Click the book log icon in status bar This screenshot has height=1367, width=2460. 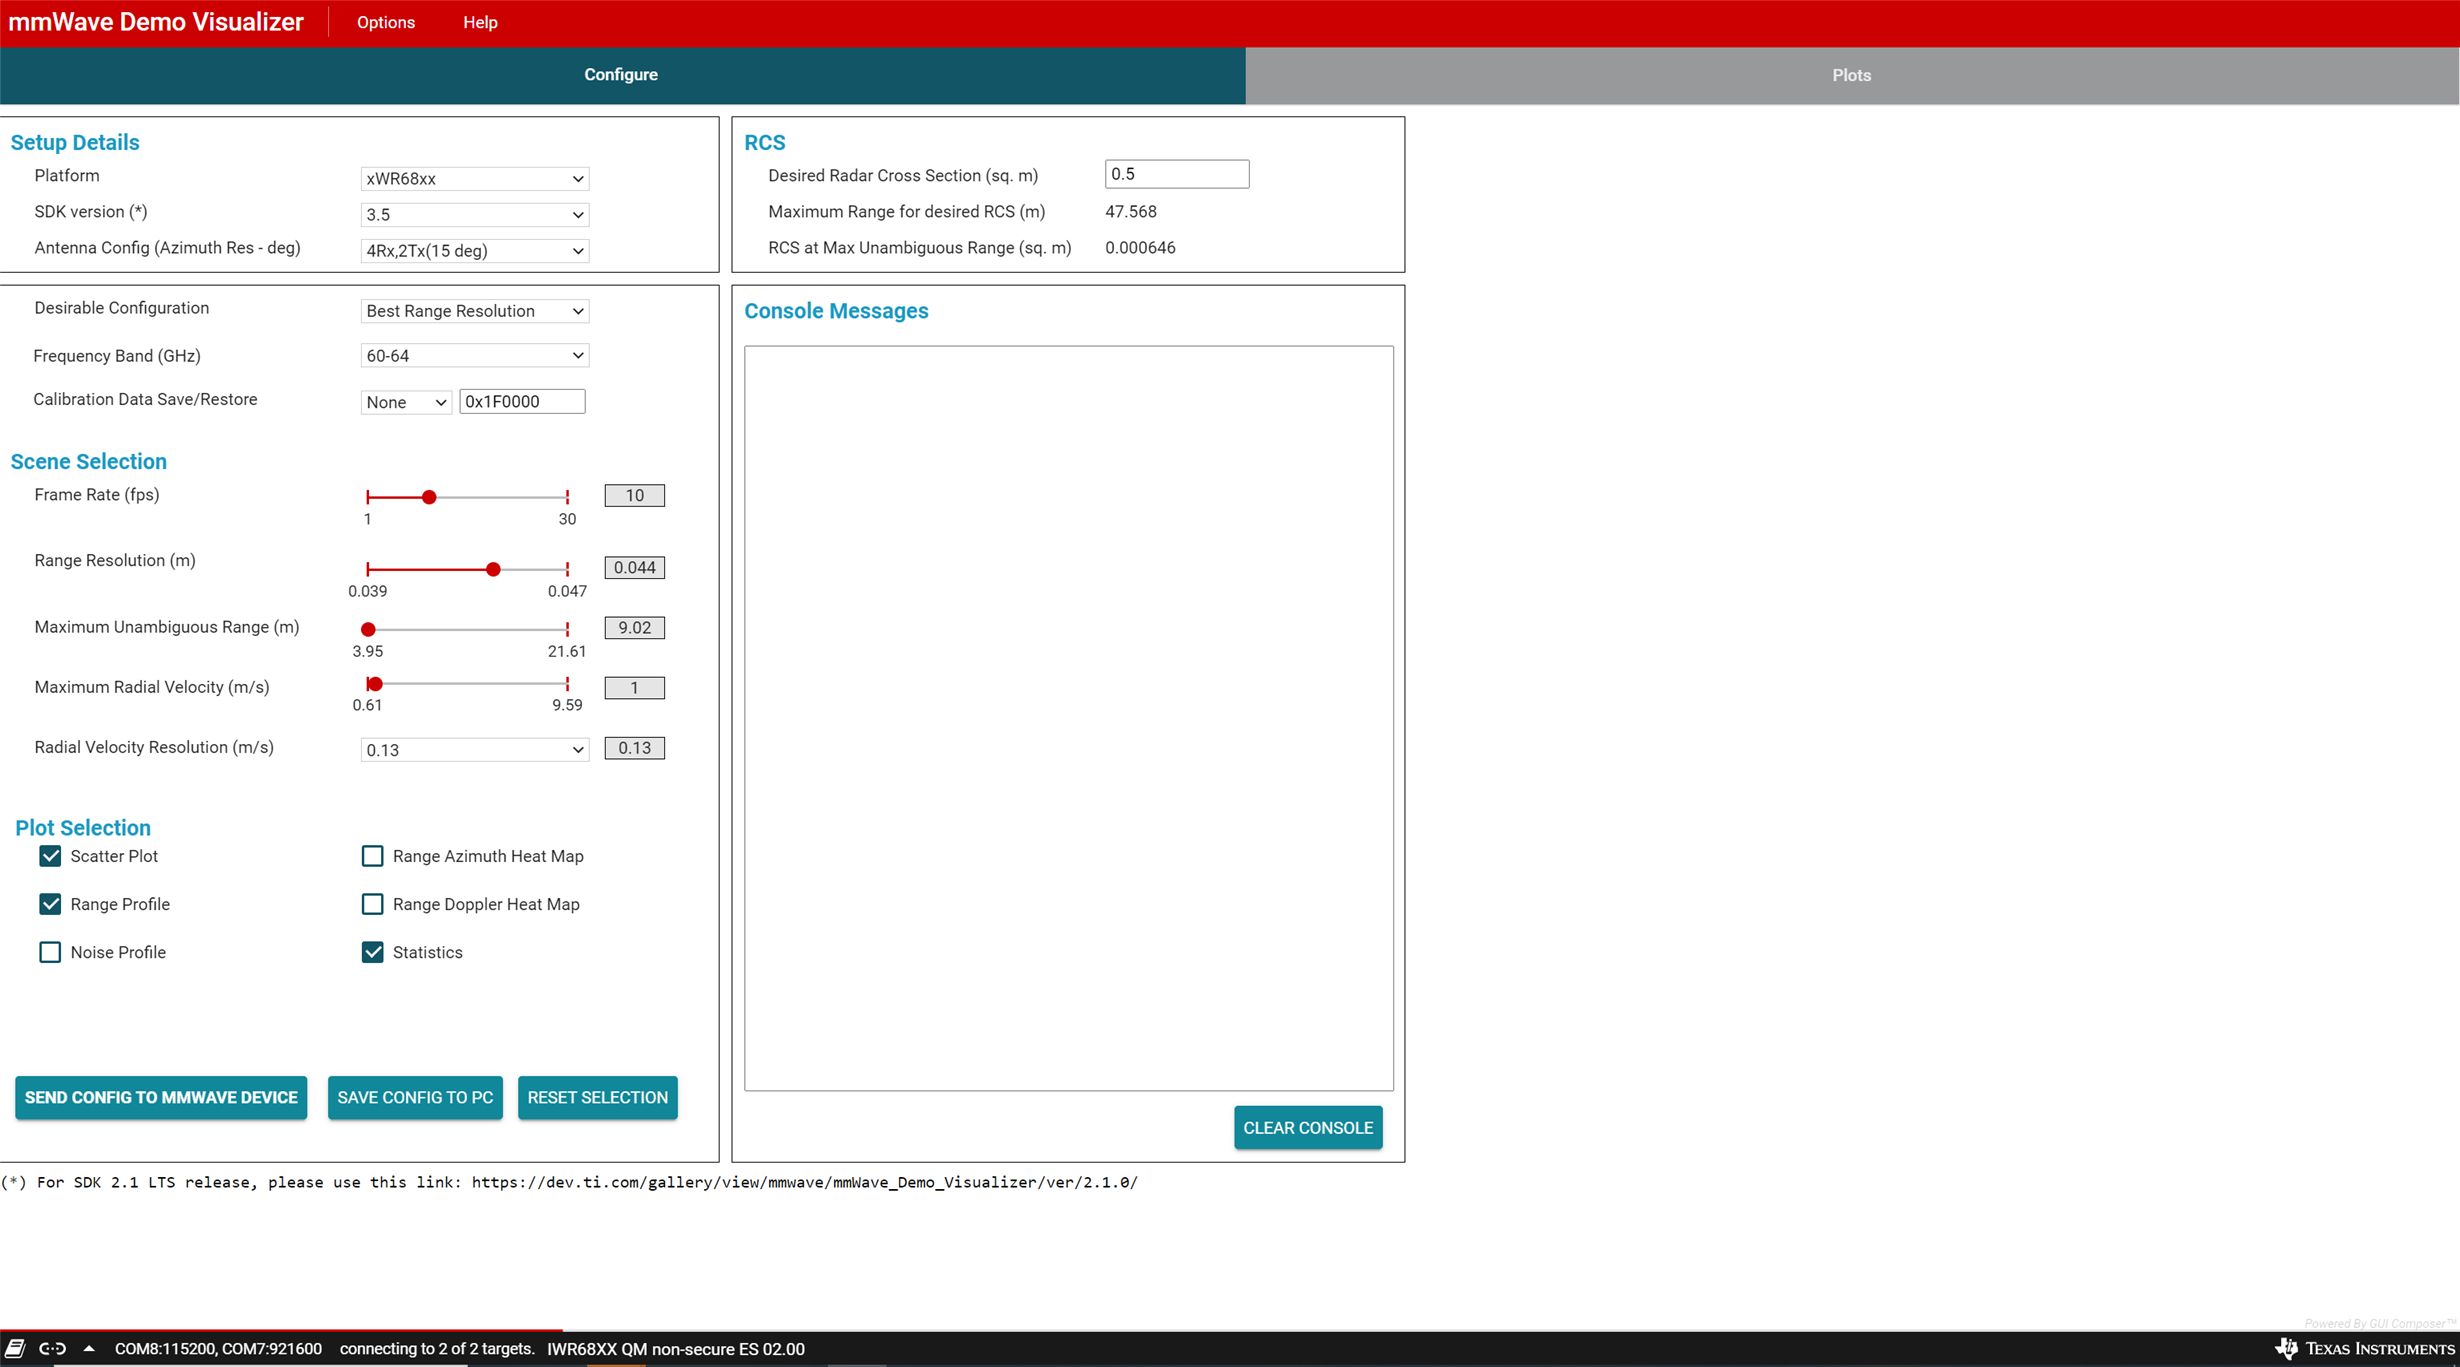point(15,1349)
